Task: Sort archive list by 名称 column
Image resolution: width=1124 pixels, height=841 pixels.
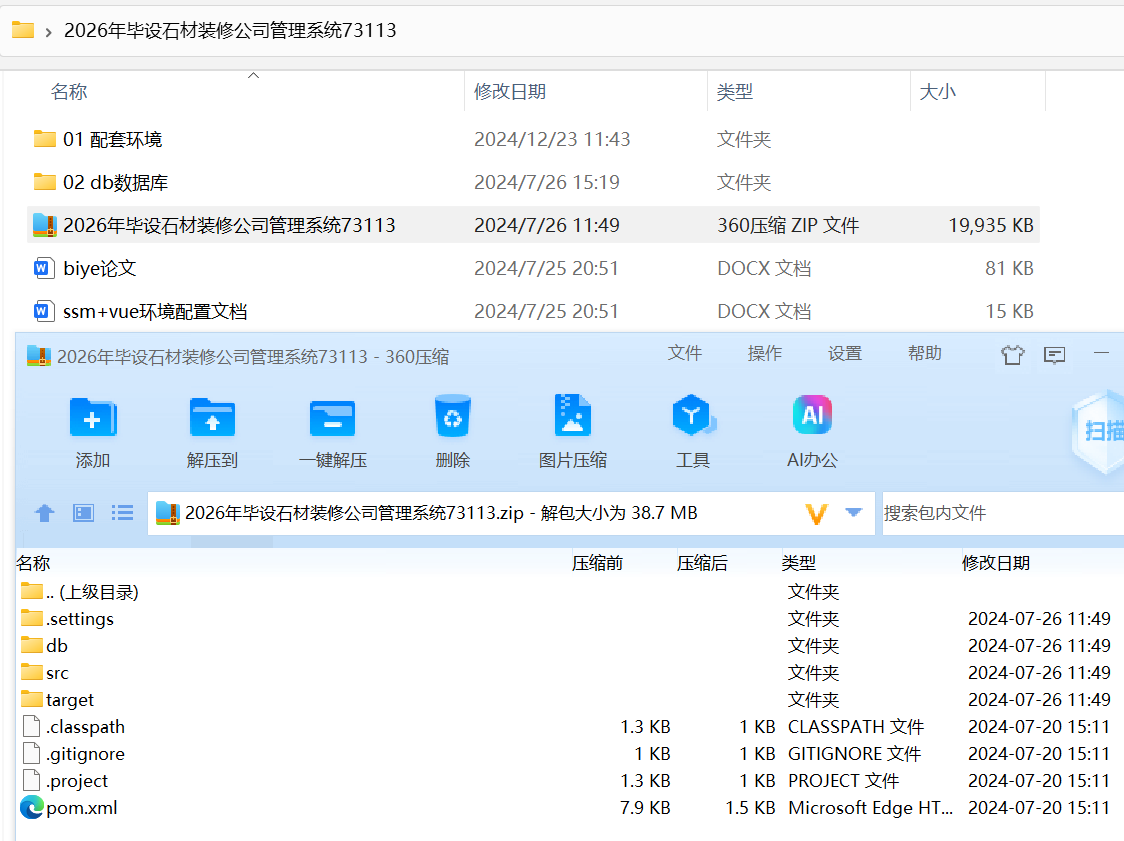Action: [33, 564]
